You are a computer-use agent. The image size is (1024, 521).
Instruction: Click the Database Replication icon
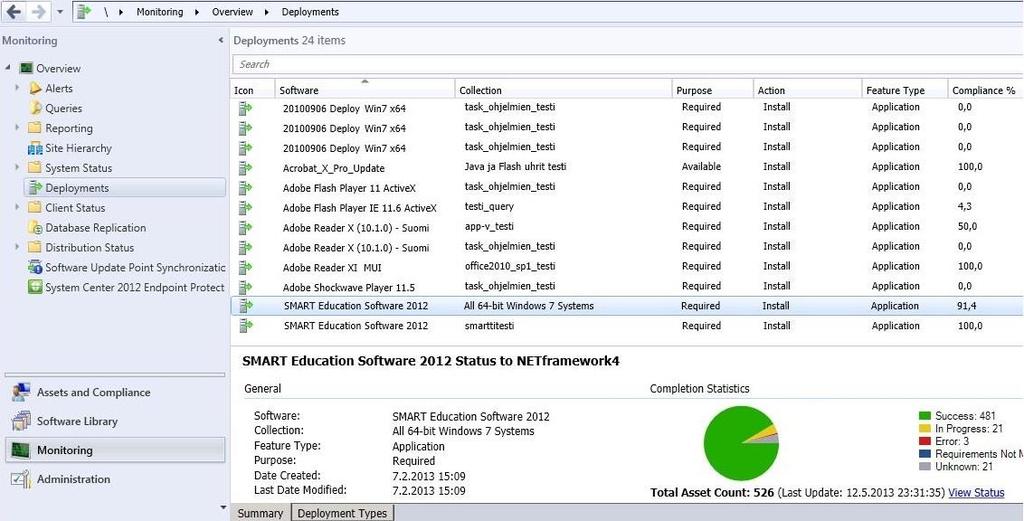(x=35, y=228)
